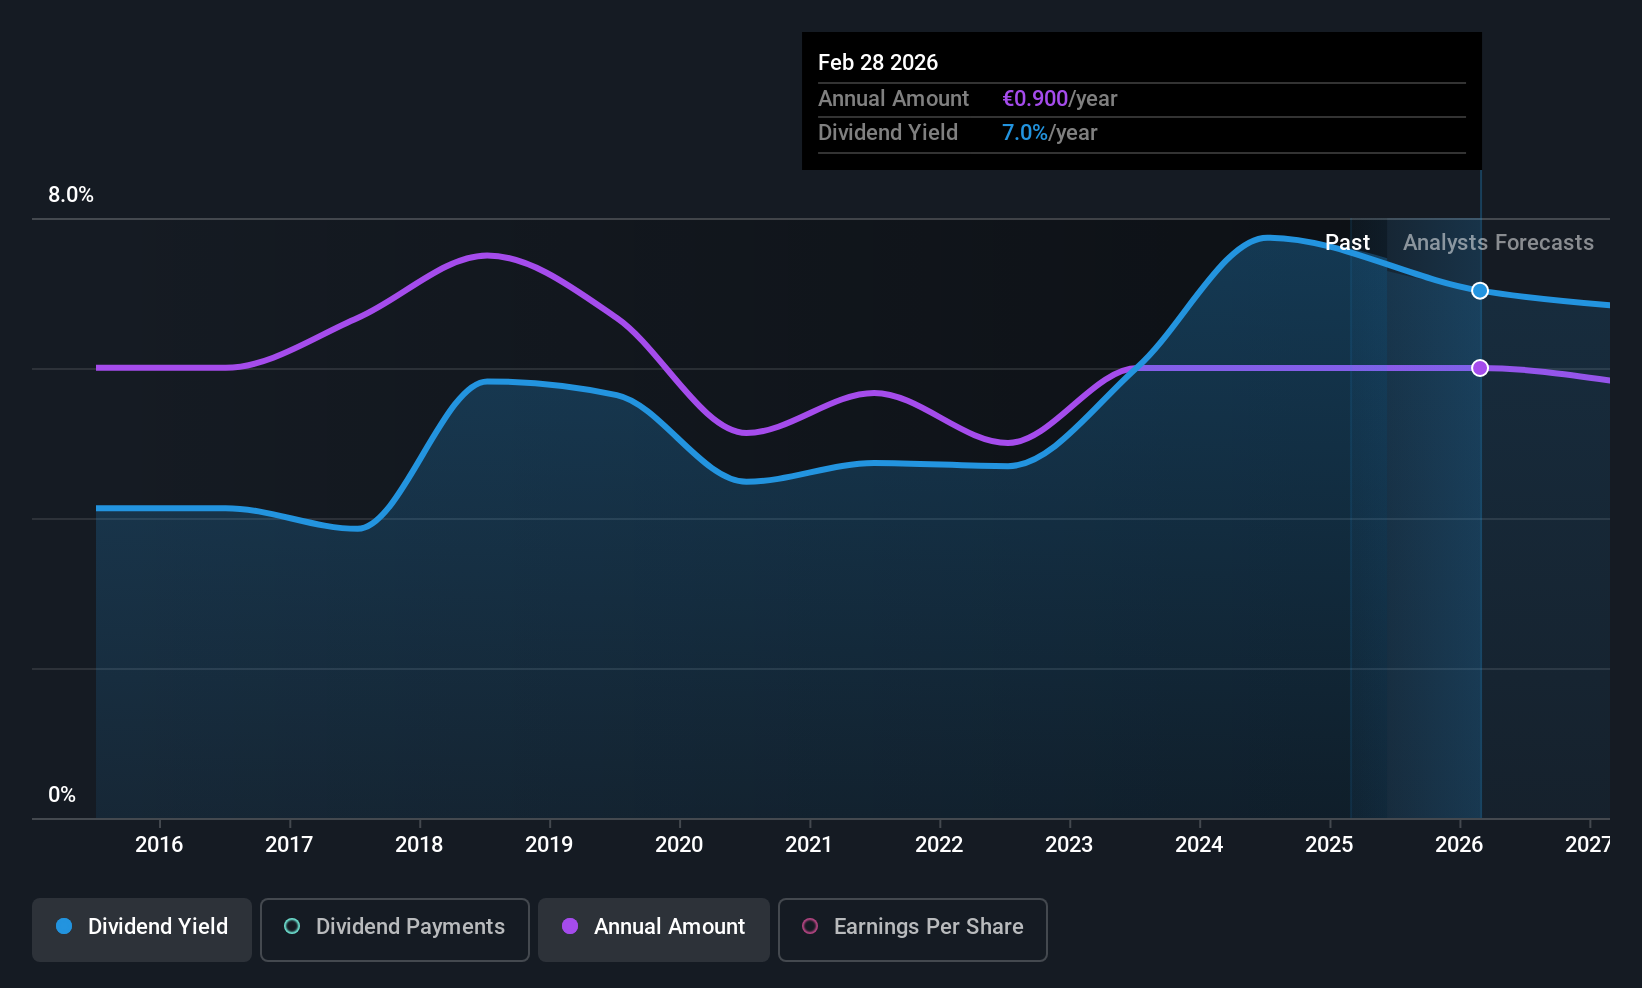Click the €0.900 annual amount value in tooltip
This screenshot has width=1642, height=988.
(1035, 99)
